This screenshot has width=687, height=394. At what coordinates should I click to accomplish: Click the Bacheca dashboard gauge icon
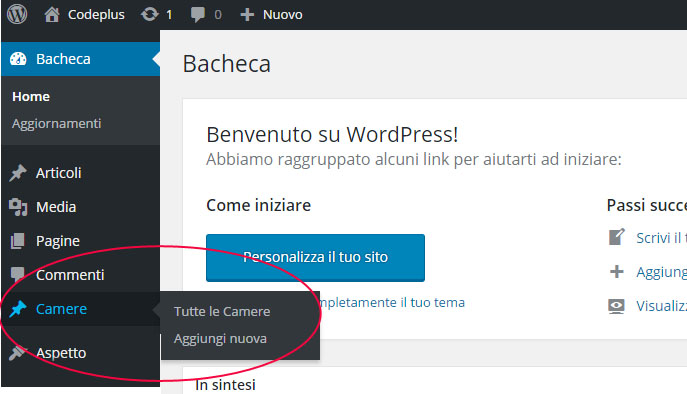pyautogui.click(x=18, y=59)
